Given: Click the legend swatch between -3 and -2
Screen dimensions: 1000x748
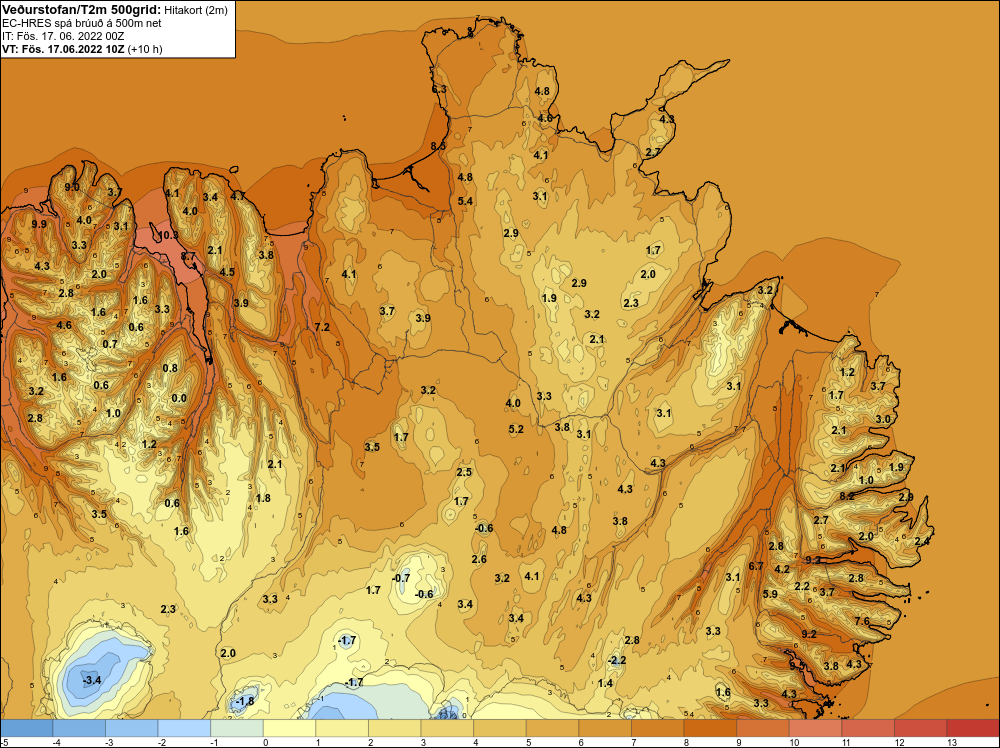Looking at the screenshot, I should [131, 728].
